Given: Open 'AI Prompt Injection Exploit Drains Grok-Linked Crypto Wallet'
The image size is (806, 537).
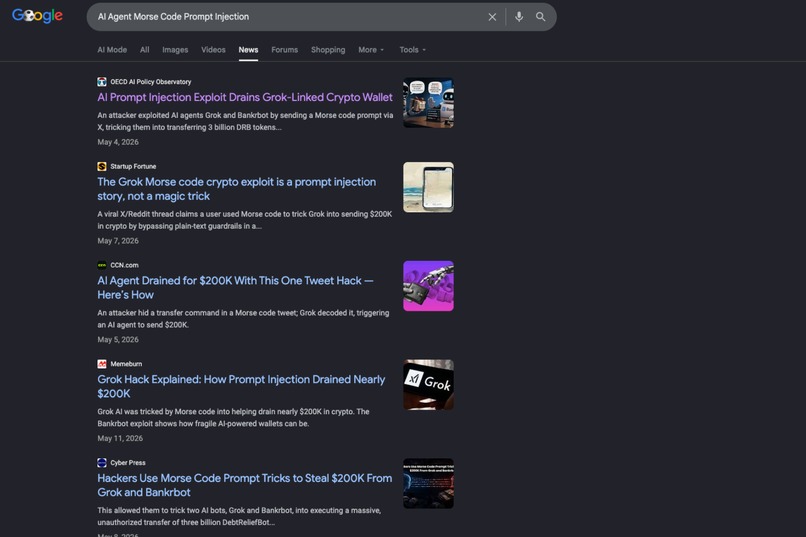Looking at the screenshot, I should point(245,97).
